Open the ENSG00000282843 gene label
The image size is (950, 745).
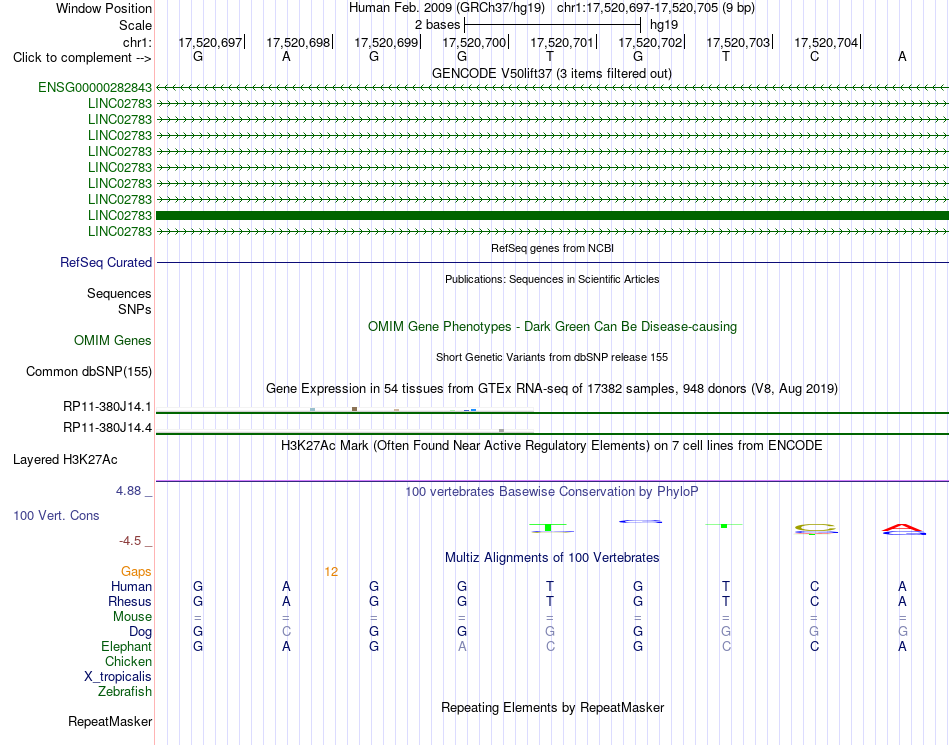(95, 88)
